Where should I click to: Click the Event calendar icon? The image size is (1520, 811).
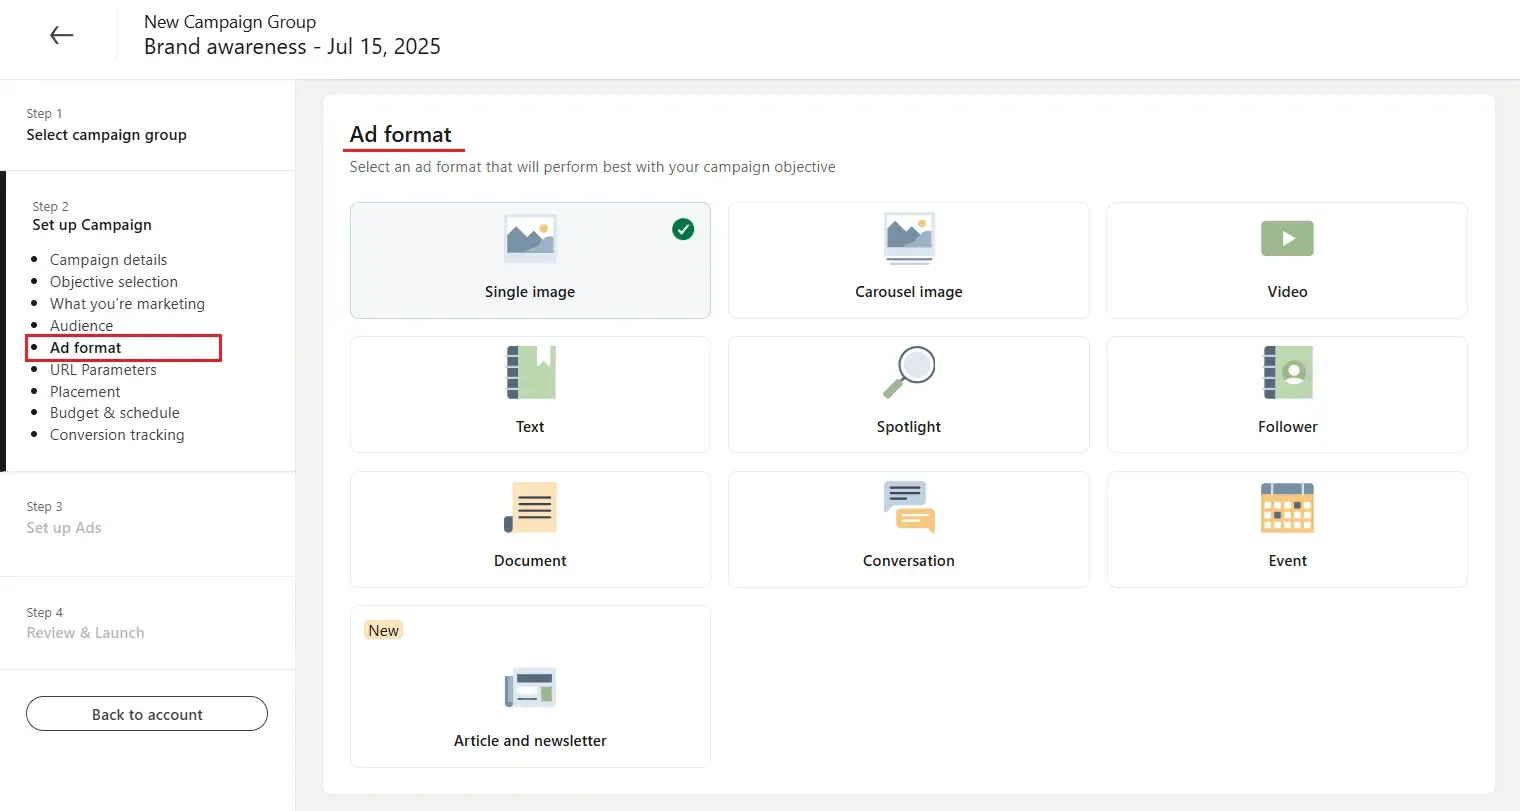1287,507
